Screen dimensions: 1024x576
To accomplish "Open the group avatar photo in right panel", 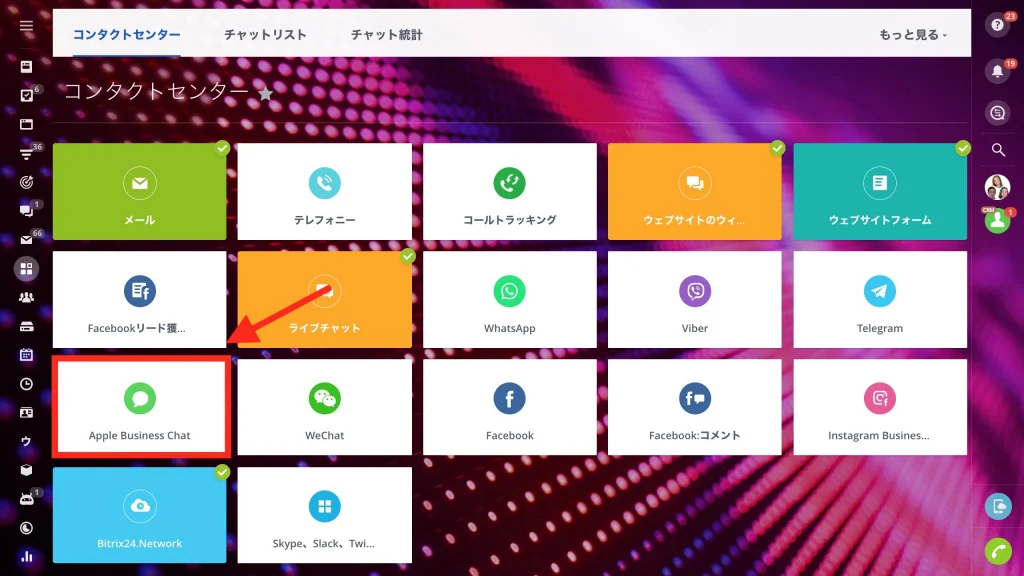I will (x=997, y=187).
